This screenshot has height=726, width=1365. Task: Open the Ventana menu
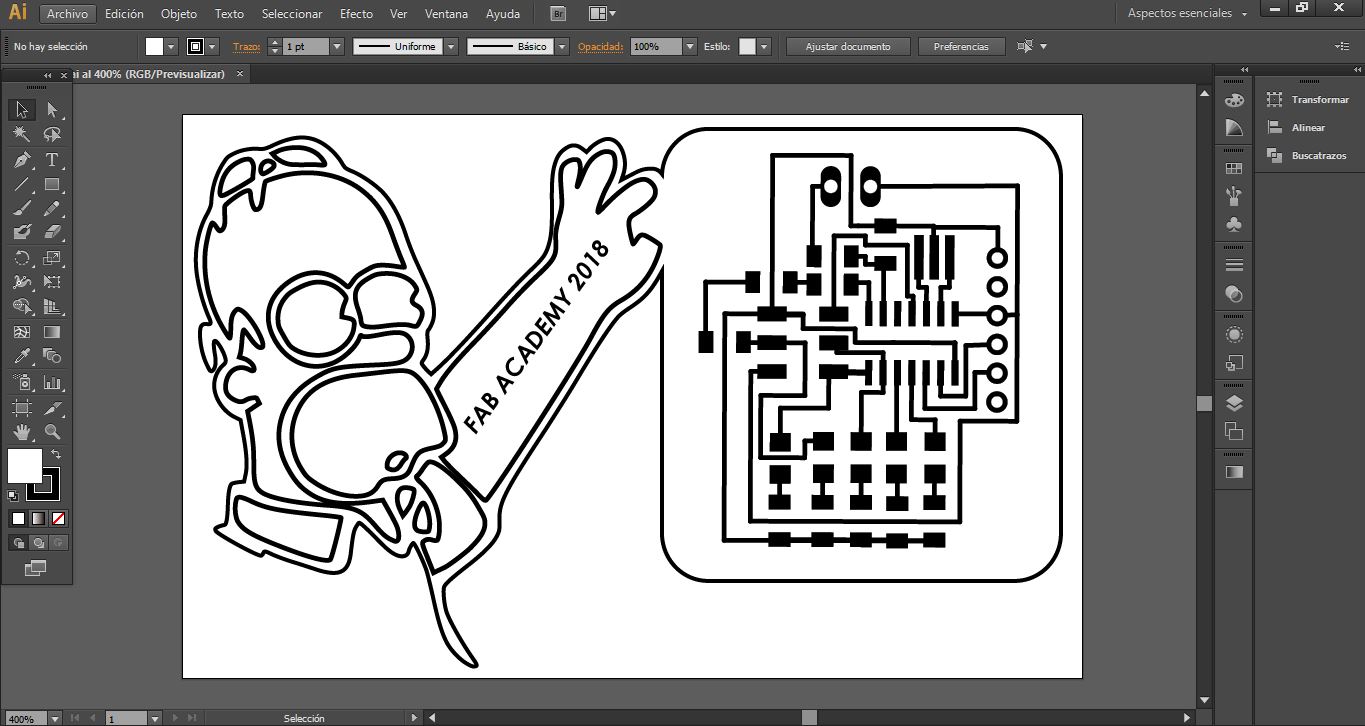pos(446,14)
